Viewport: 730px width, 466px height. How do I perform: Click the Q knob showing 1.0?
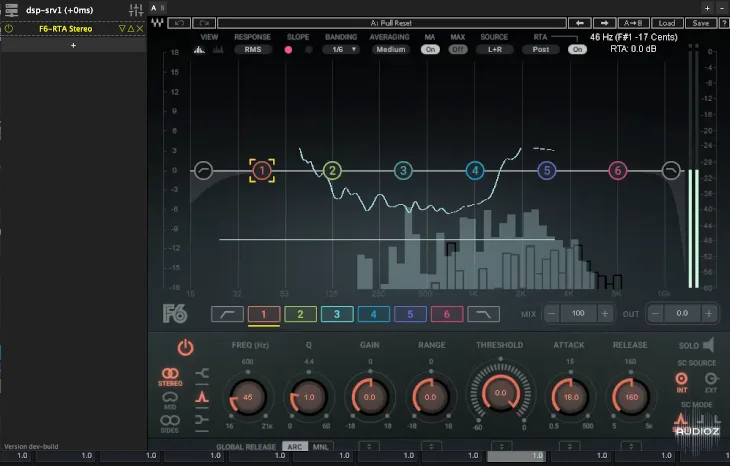[309, 397]
